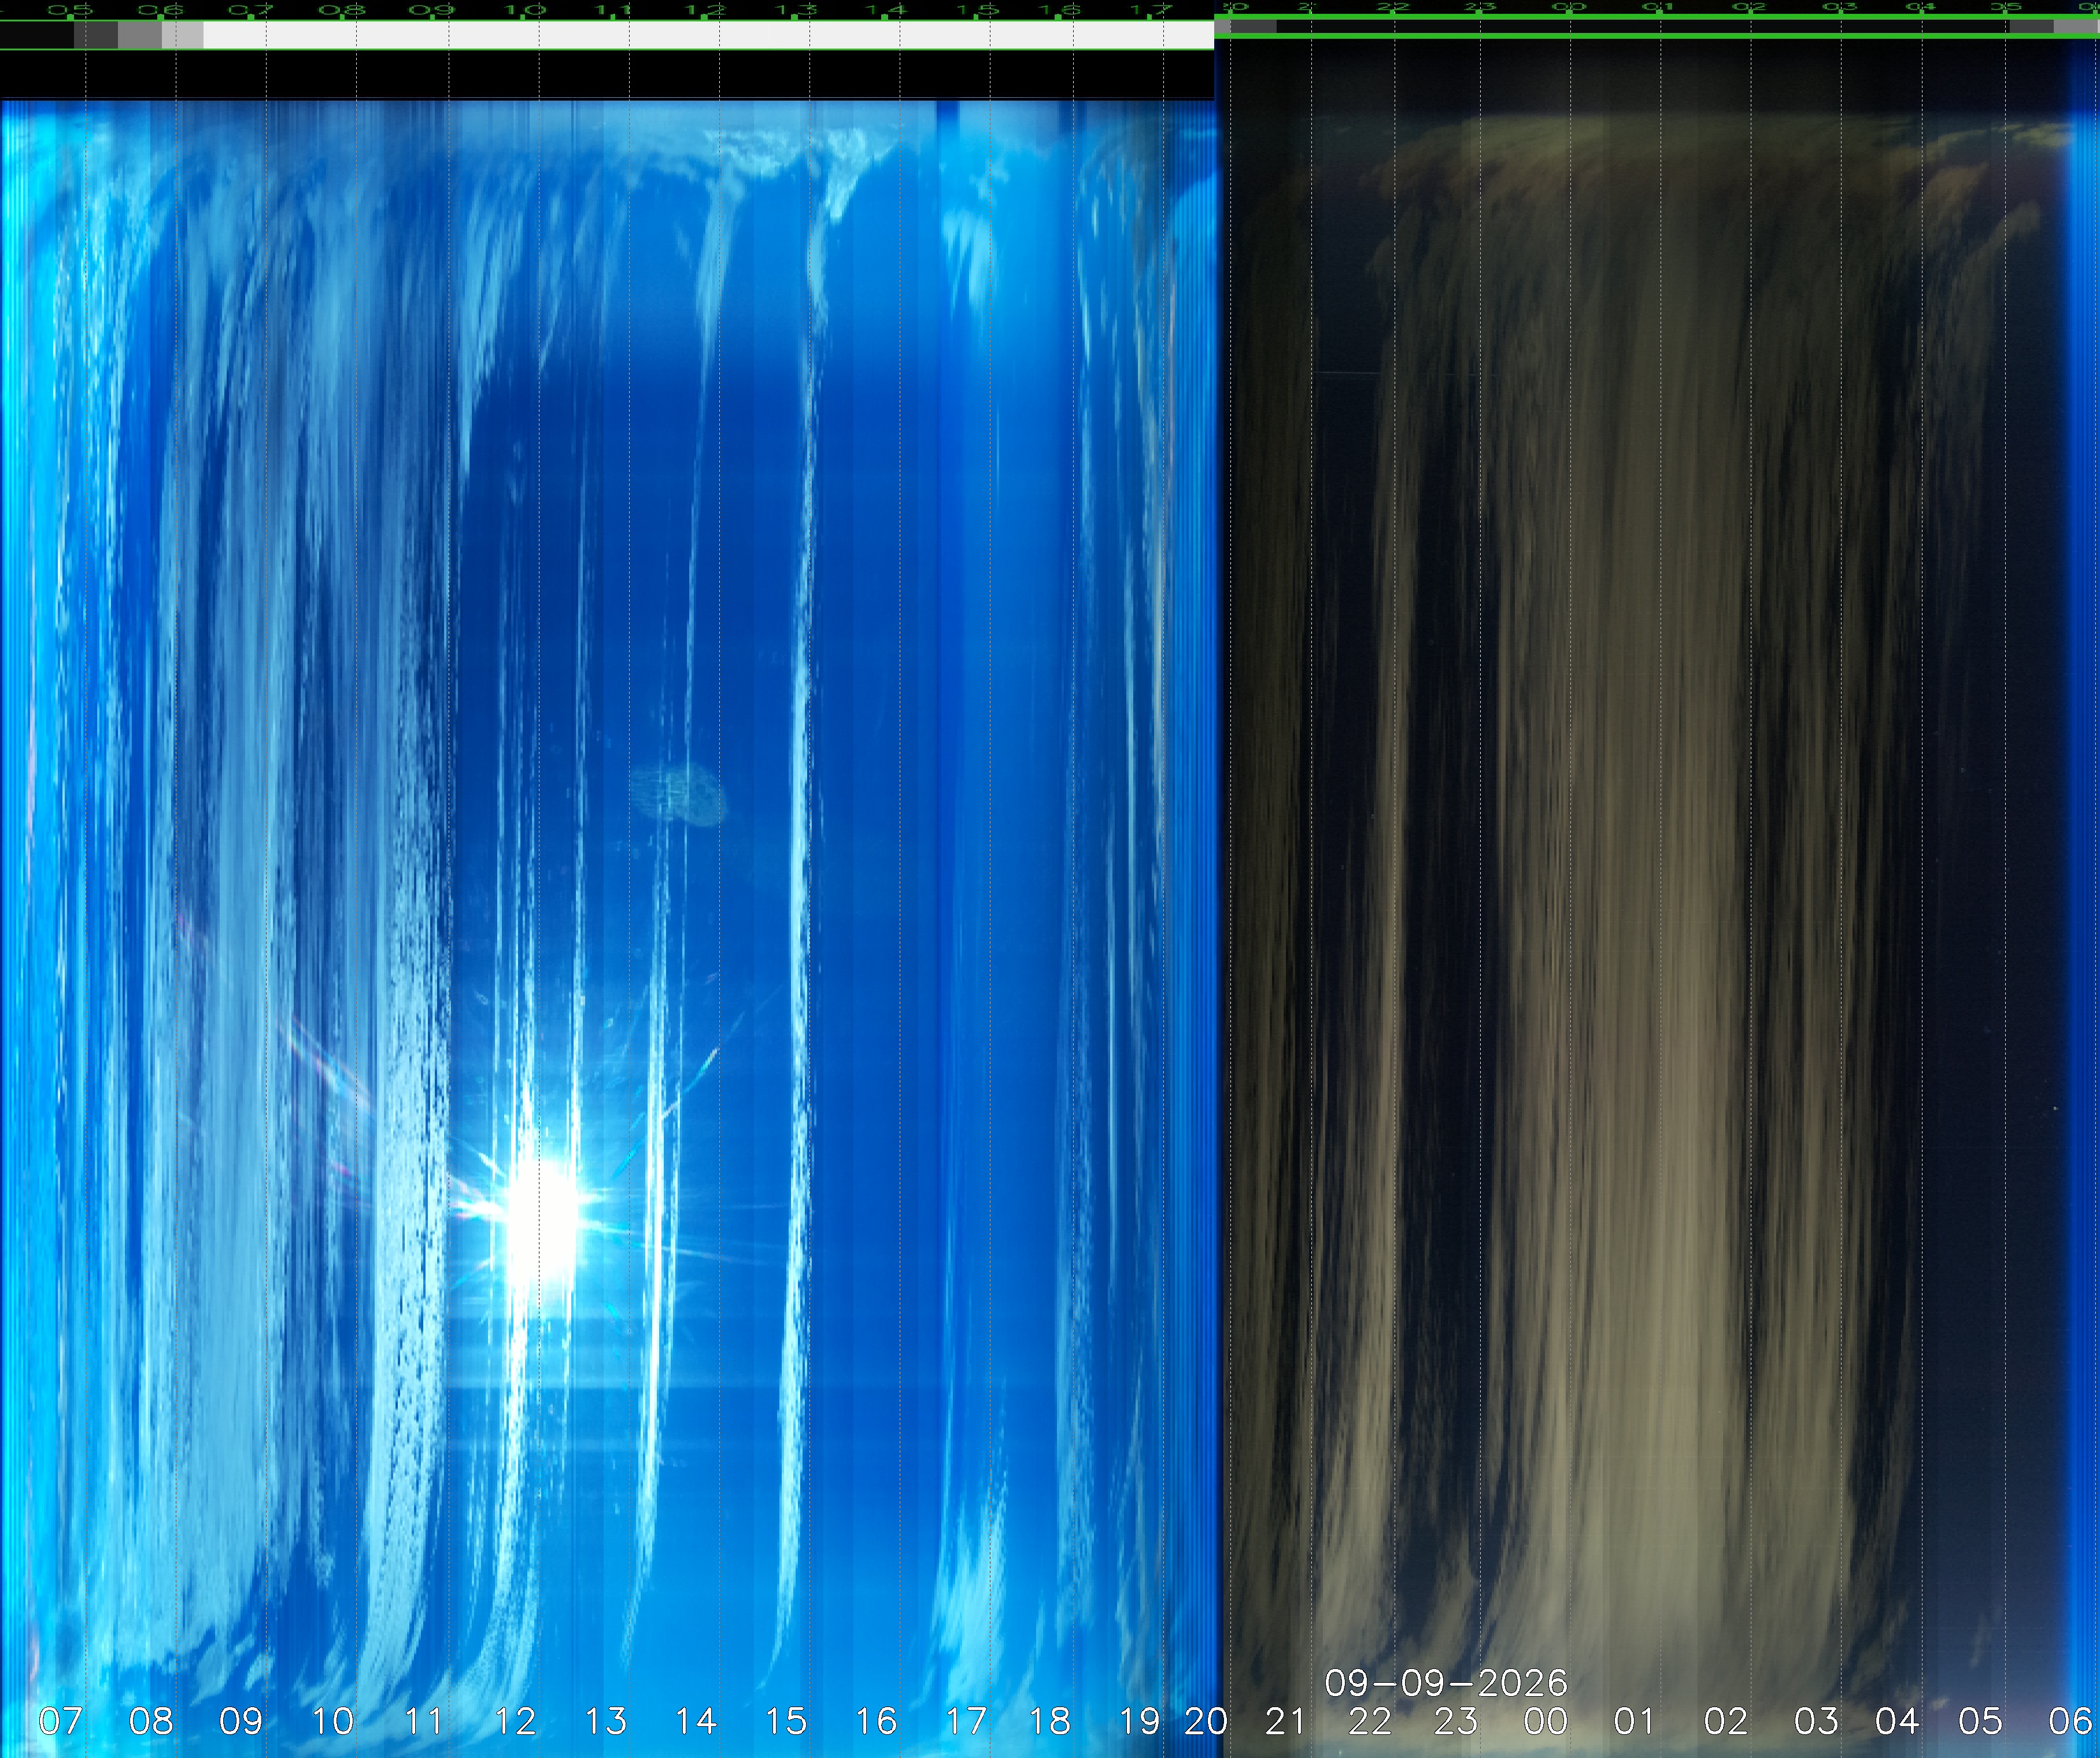
Task: Select the 09-09-2026 date label
Action: [x=1445, y=1683]
